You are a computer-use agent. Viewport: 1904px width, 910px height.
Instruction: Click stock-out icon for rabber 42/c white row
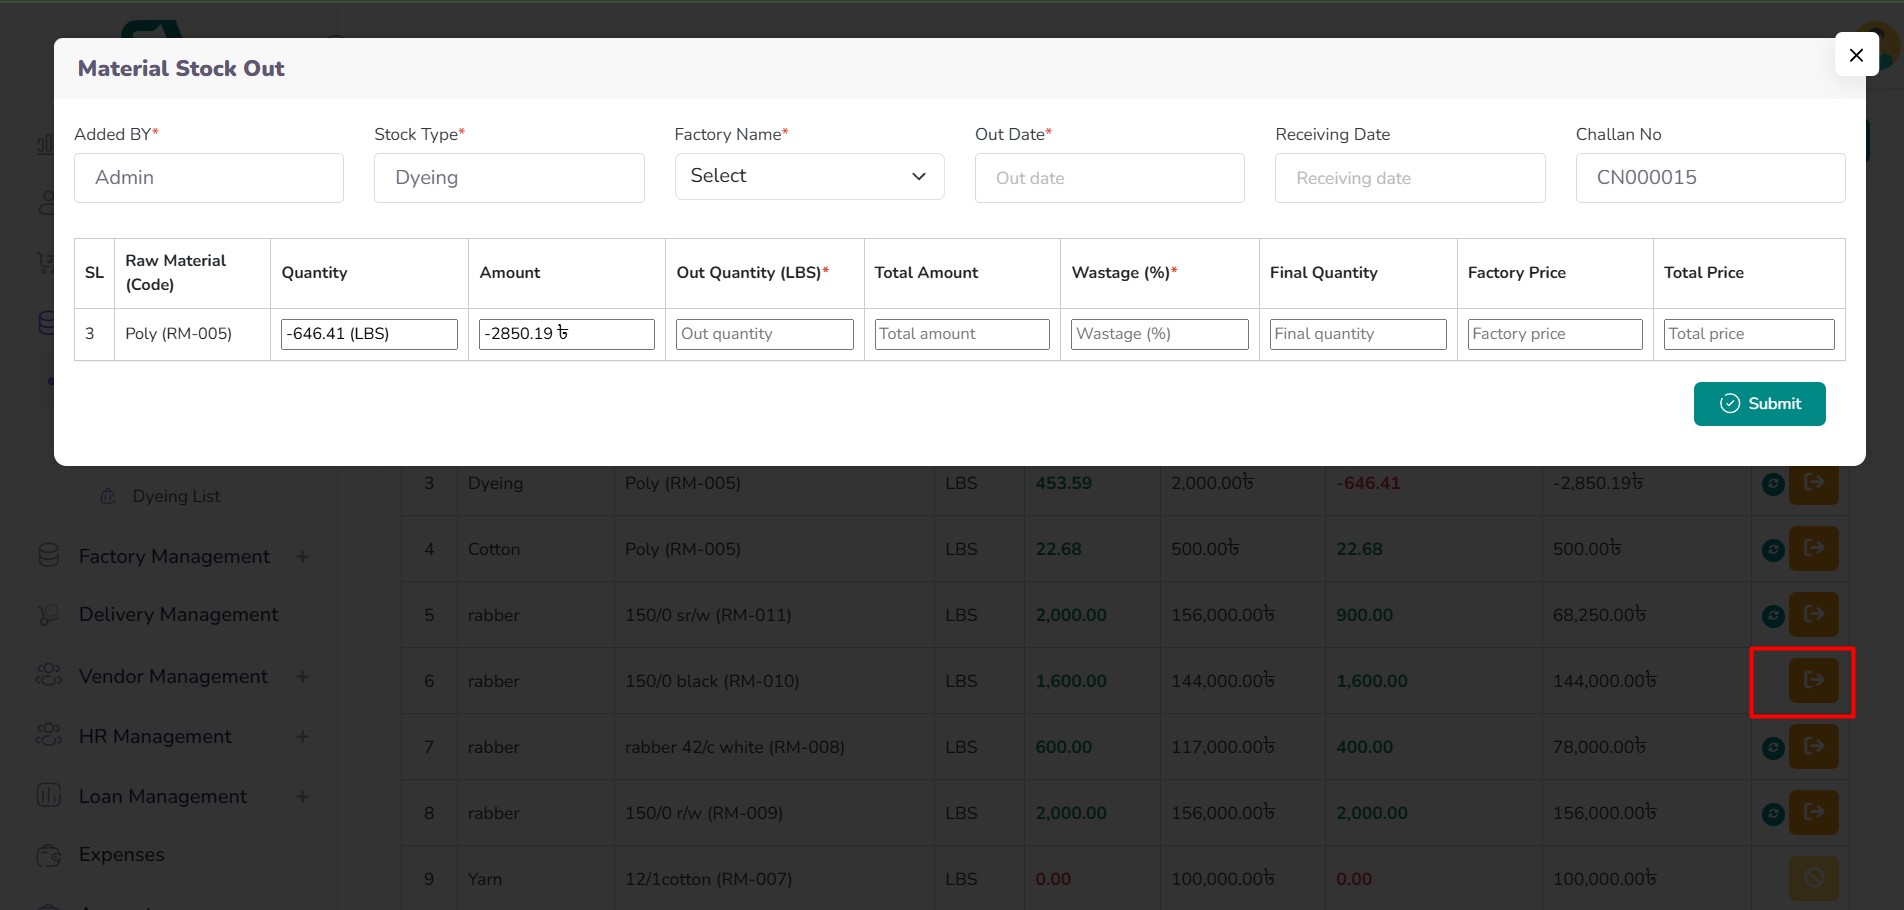[1813, 746]
